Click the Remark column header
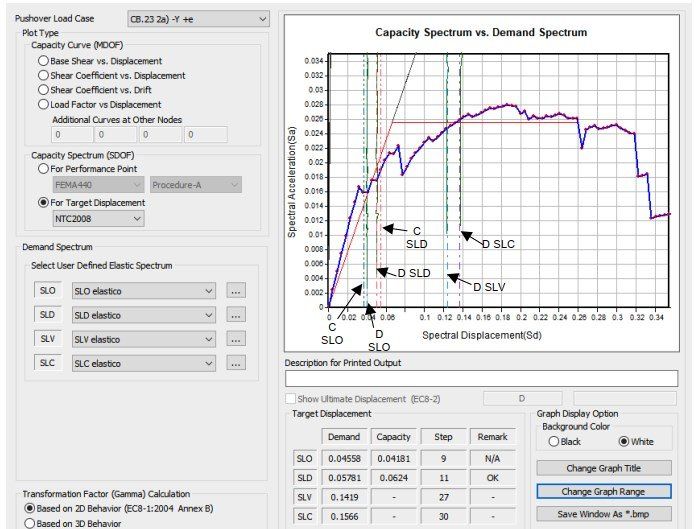Image resolution: width=700 pixels, height=529 pixels. click(492, 437)
